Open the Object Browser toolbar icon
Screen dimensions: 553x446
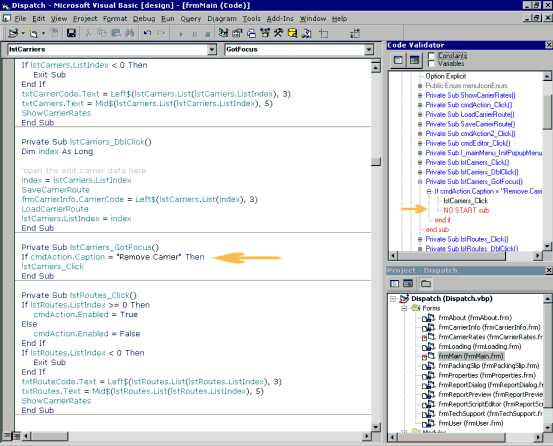[265, 33]
